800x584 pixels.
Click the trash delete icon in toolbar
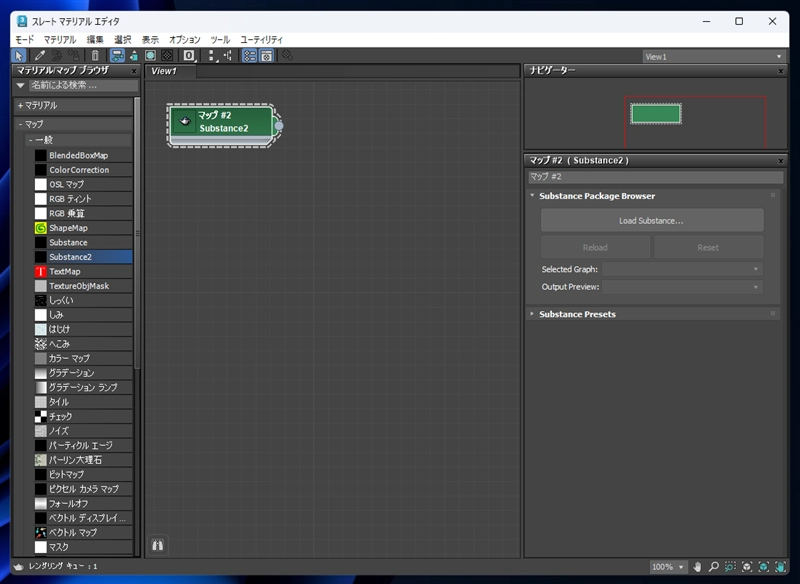pyautogui.click(x=95, y=56)
